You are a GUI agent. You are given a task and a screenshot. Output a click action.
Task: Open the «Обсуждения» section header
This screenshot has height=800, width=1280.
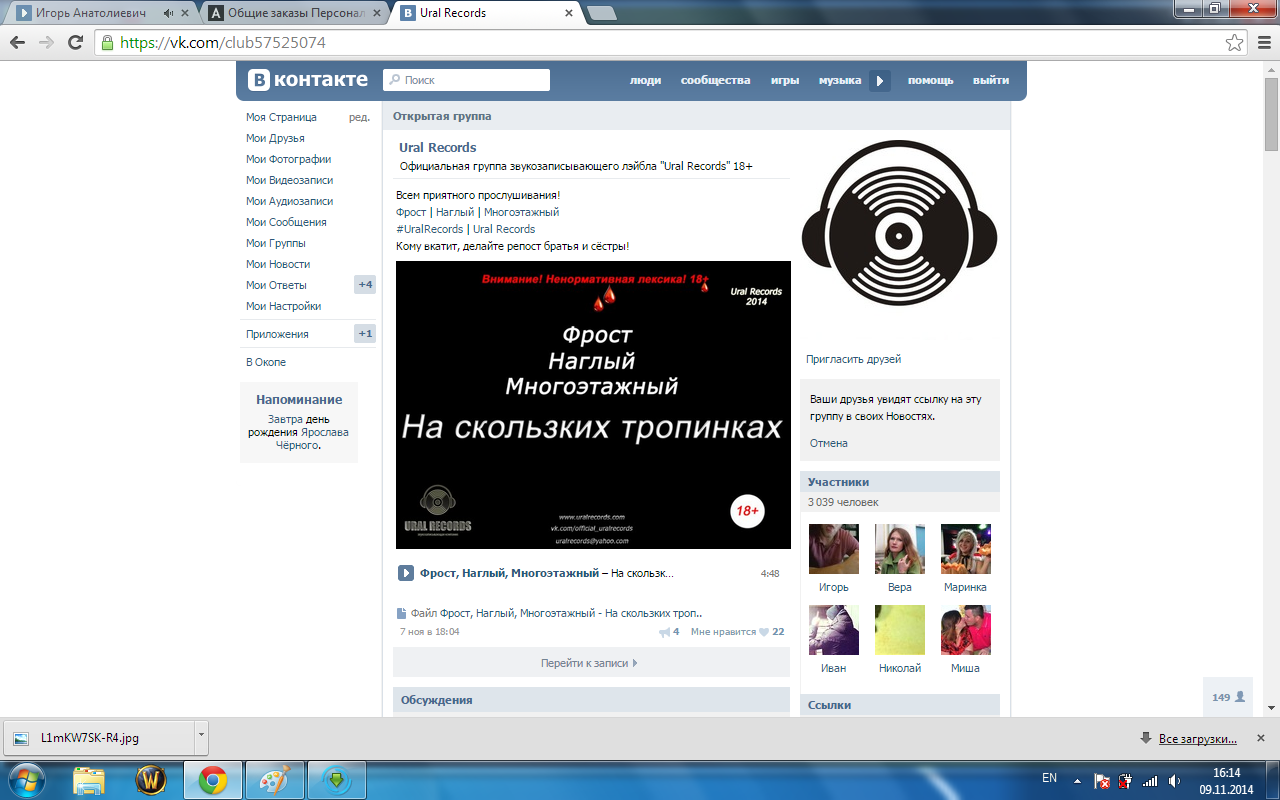[591, 700]
